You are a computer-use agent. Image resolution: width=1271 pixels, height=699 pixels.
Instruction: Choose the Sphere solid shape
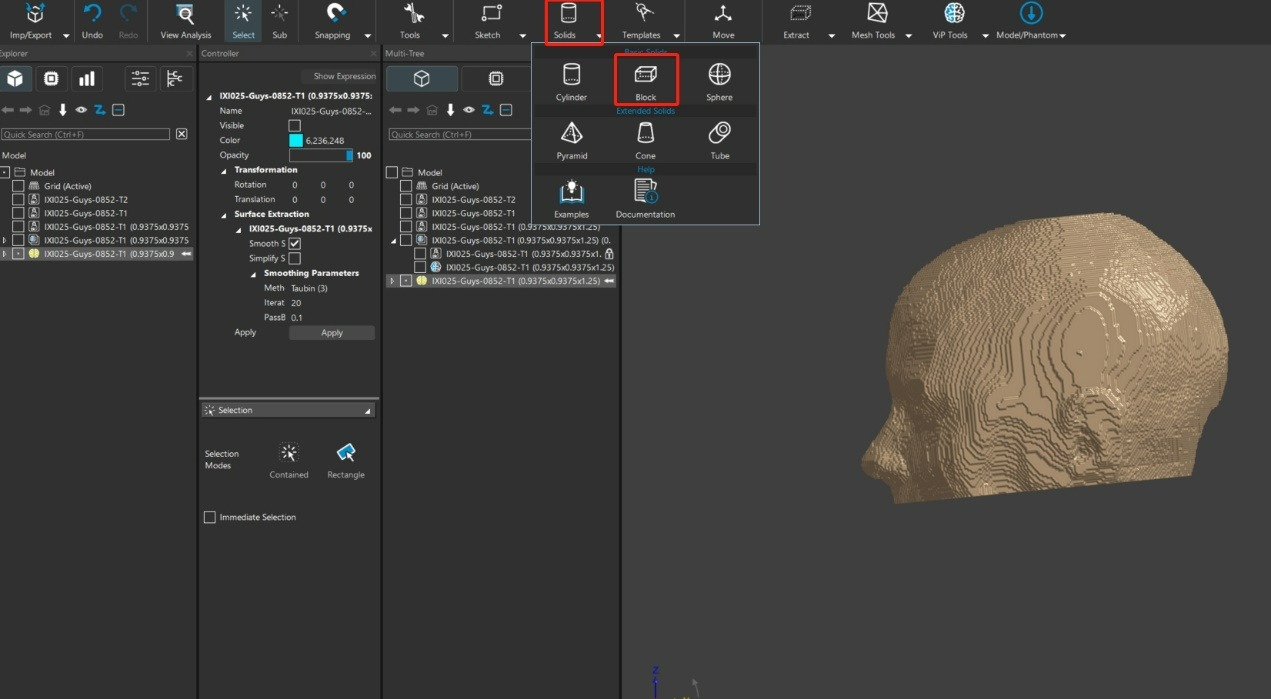pyautogui.click(x=719, y=76)
